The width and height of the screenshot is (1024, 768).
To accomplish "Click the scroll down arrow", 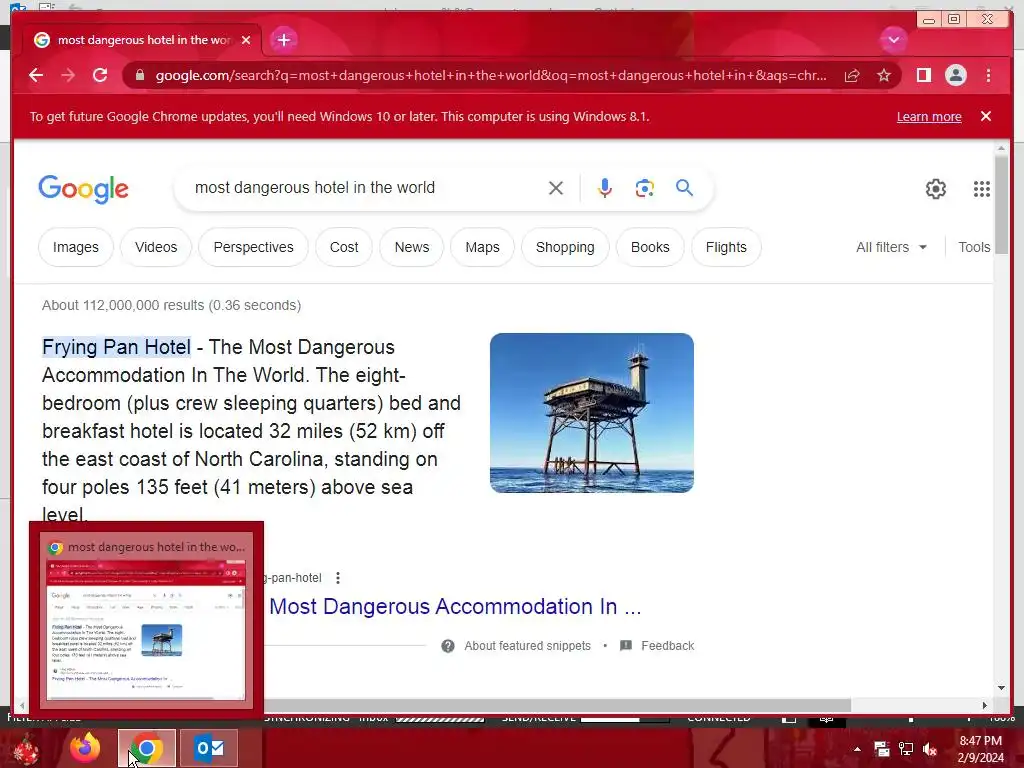I will coord(1001,688).
